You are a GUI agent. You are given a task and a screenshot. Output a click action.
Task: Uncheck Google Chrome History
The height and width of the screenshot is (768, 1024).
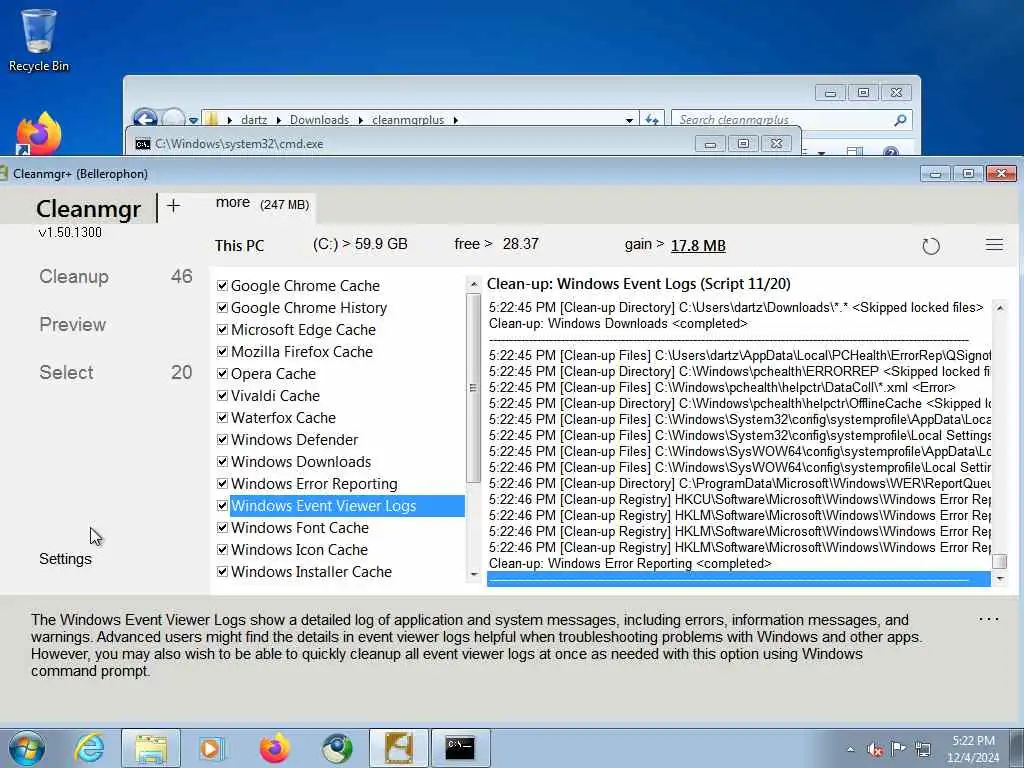(222, 308)
